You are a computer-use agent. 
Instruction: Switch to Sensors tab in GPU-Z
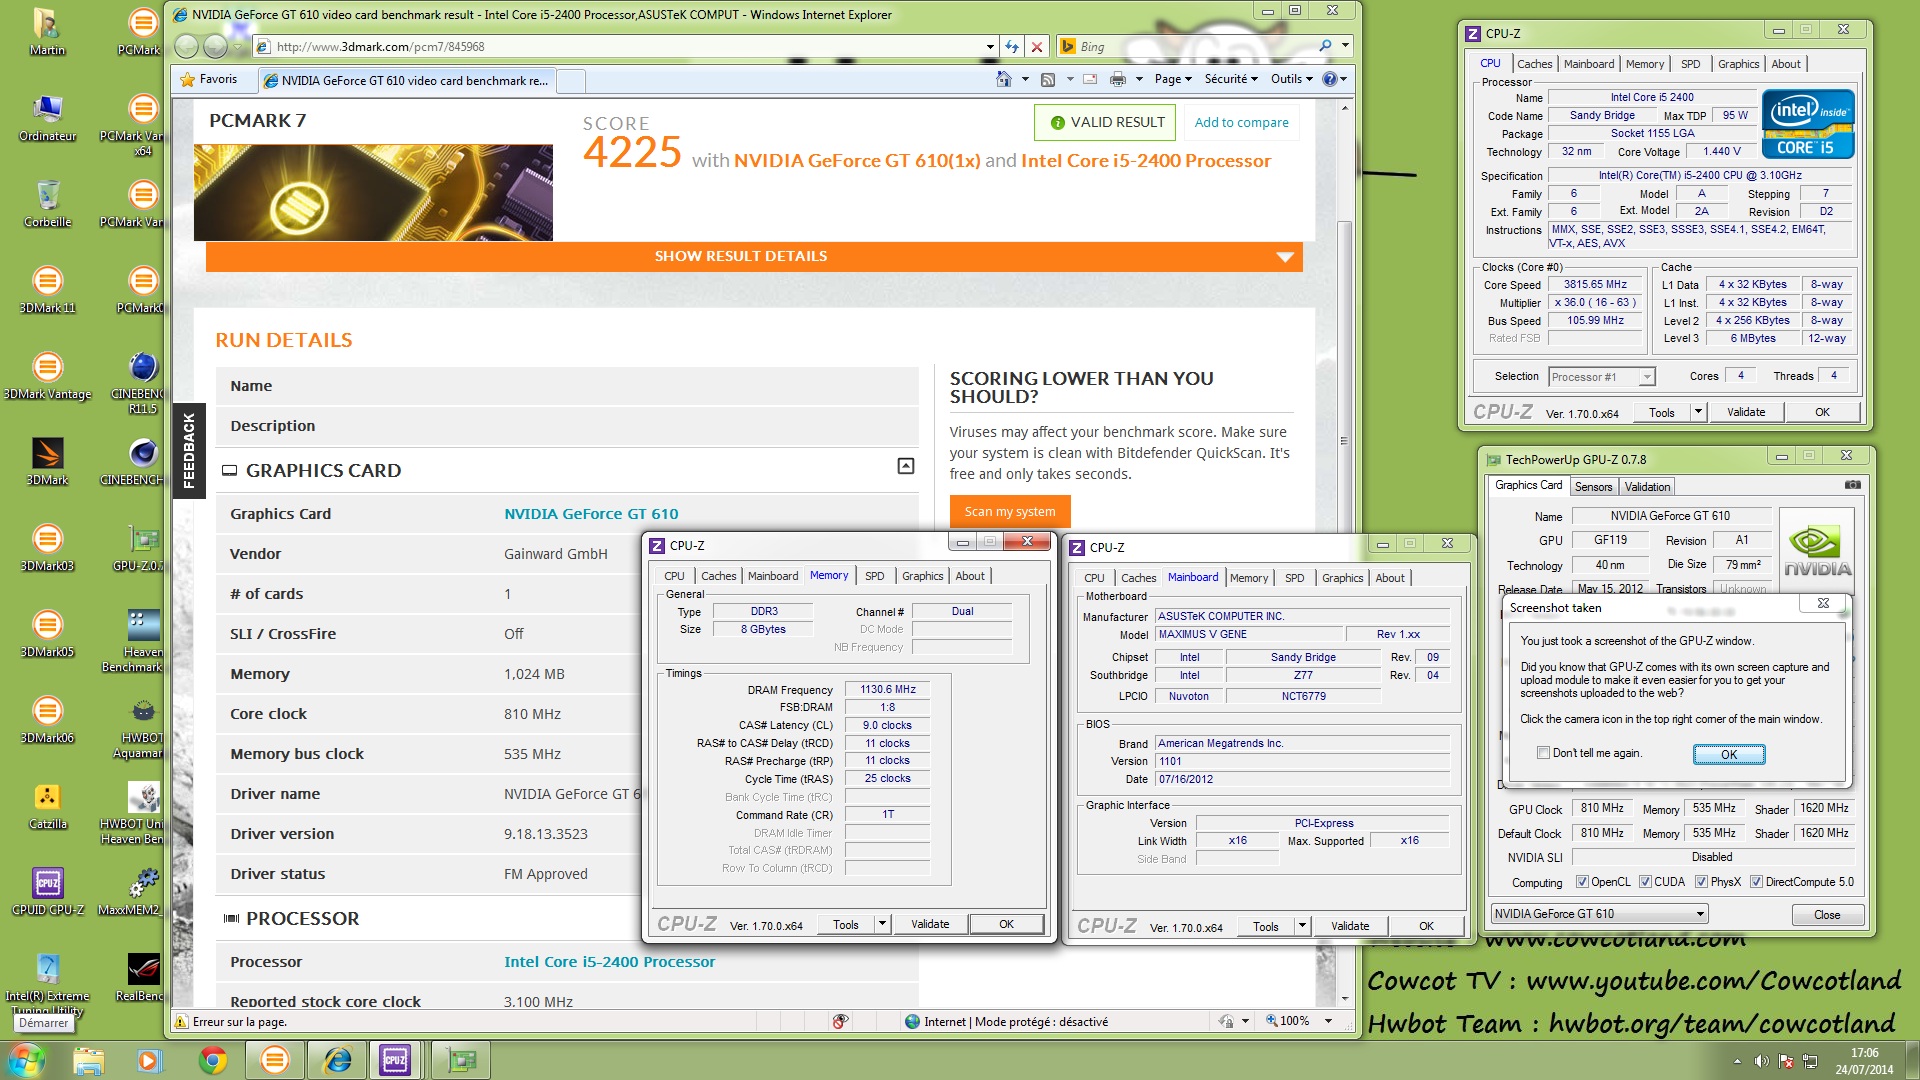[1593, 487]
